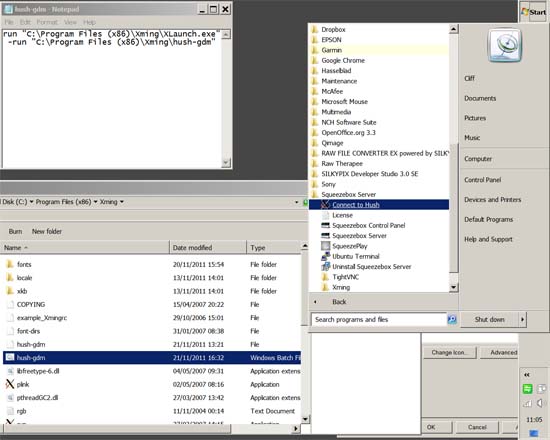This screenshot has width=550, height=440.
Task: Sort files by Name column
Action: (85, 248)
